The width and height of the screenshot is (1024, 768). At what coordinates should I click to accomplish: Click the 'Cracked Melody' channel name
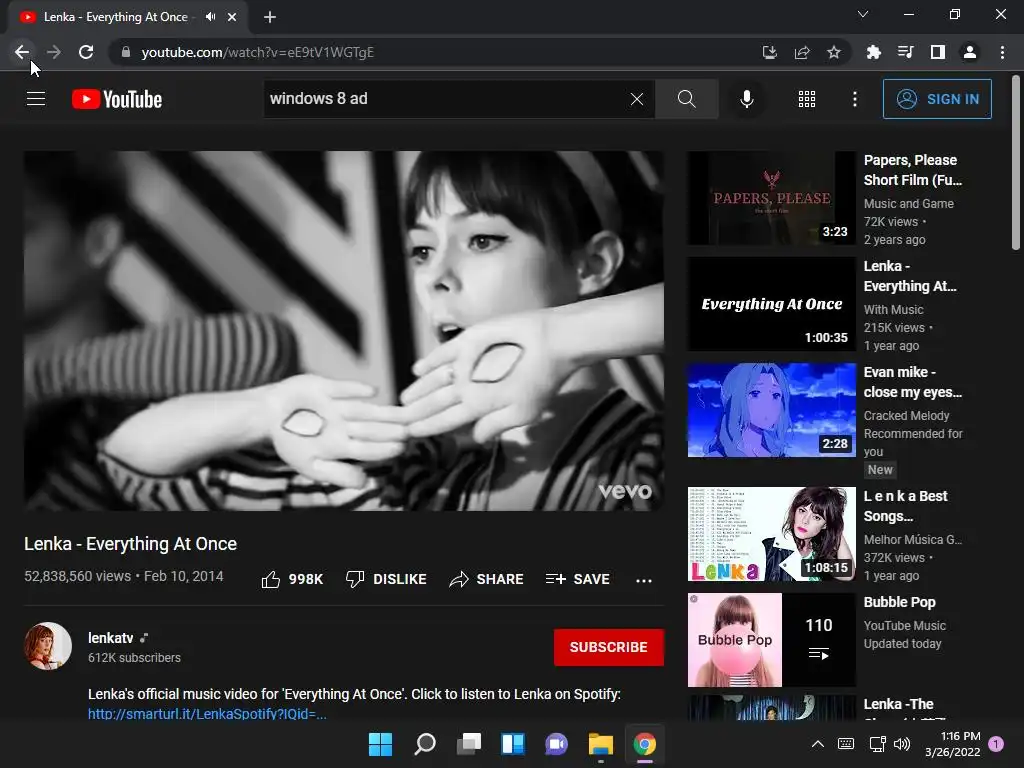click(906, 415)
